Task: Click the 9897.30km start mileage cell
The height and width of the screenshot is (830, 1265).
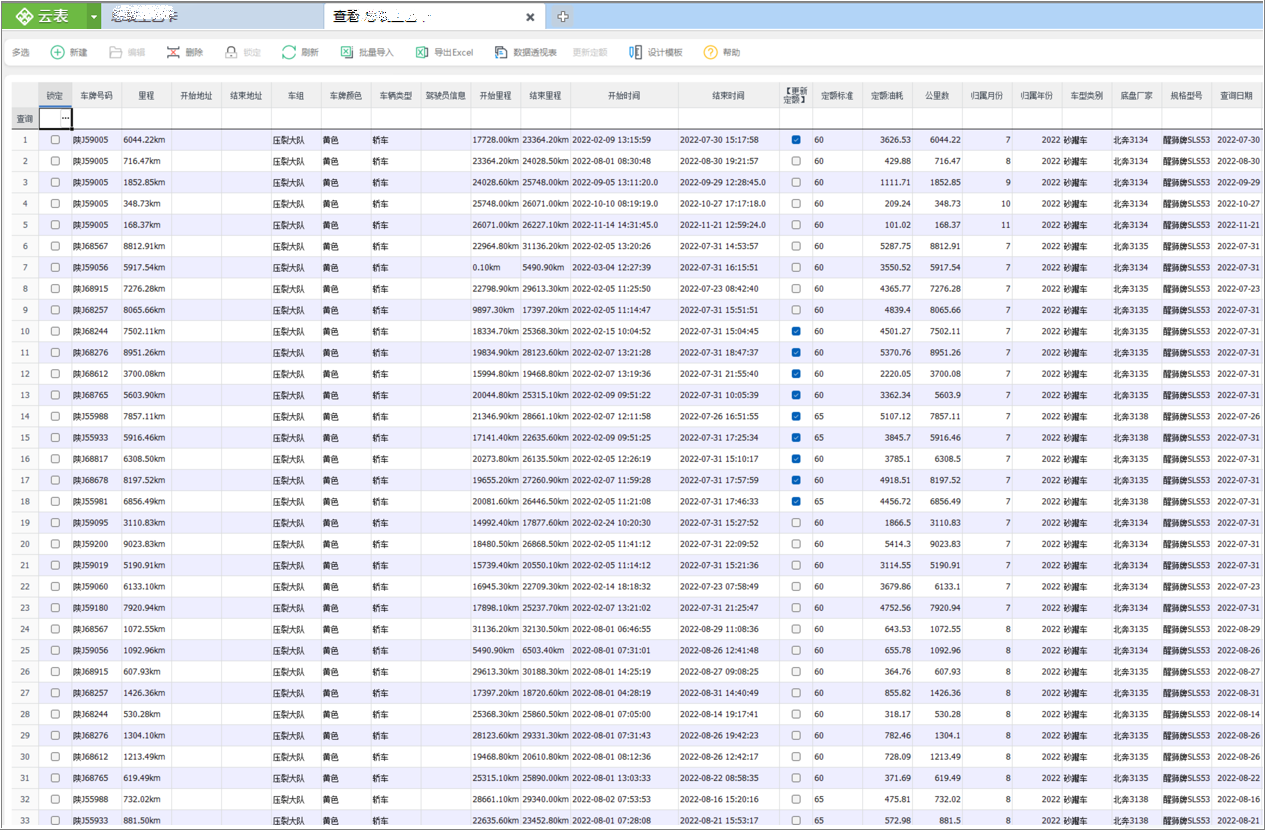Action: pos(495,310)
